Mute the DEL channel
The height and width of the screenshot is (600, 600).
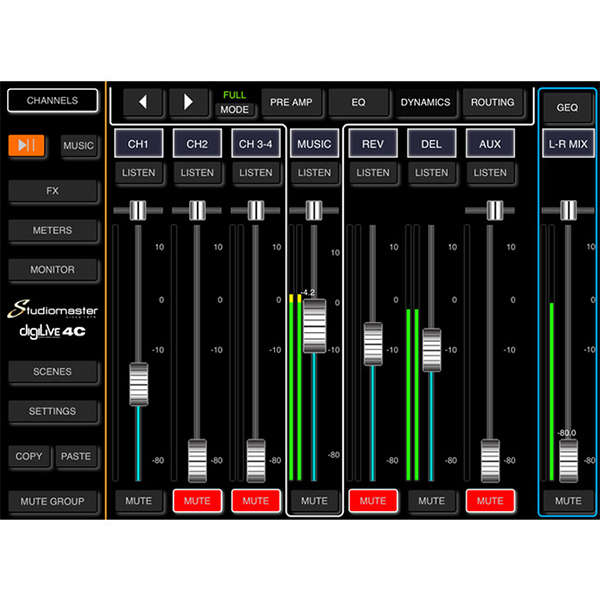[431, 501]
